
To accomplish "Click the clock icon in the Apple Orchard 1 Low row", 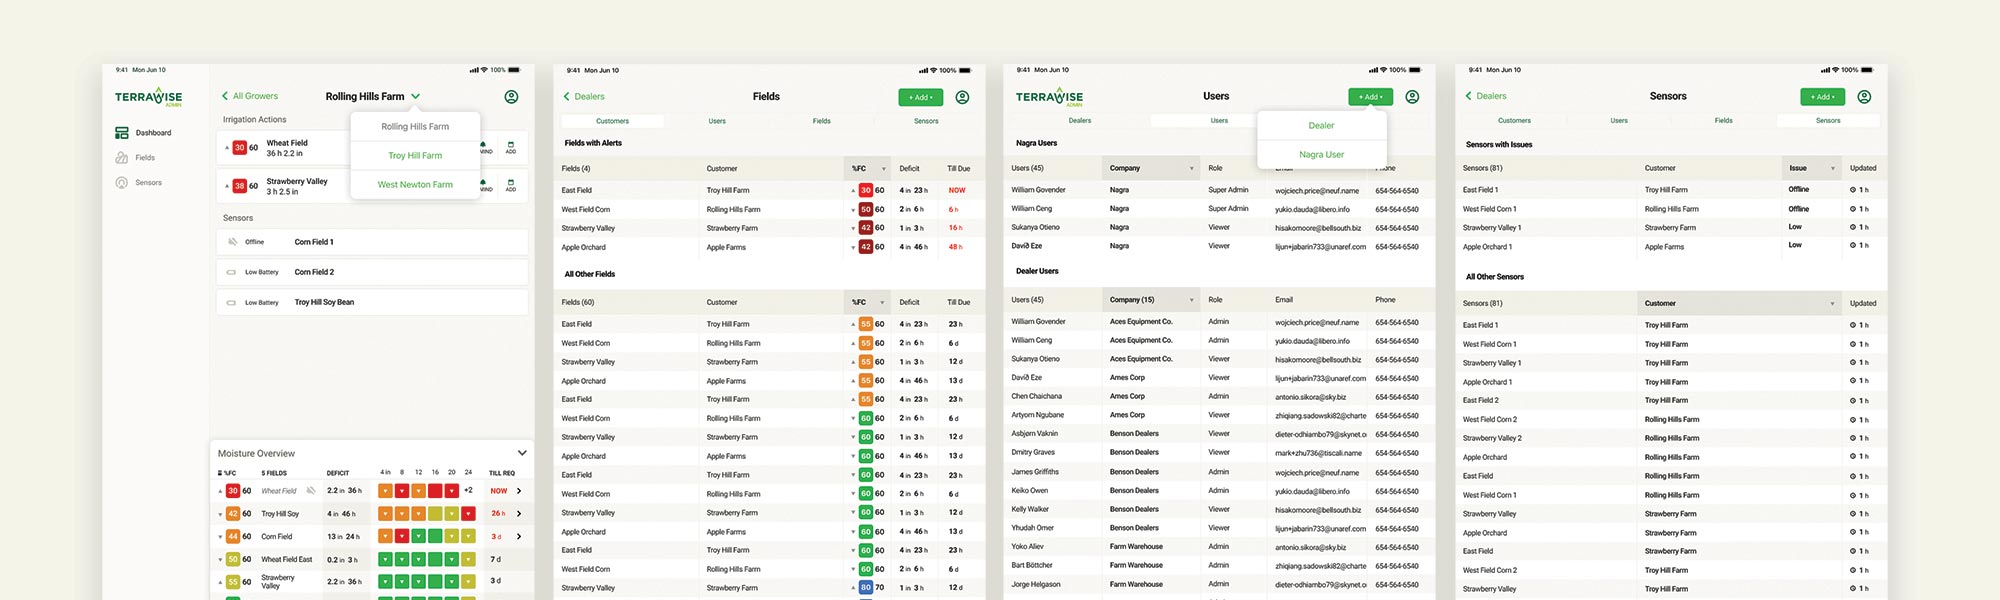I will point(1853,246).
